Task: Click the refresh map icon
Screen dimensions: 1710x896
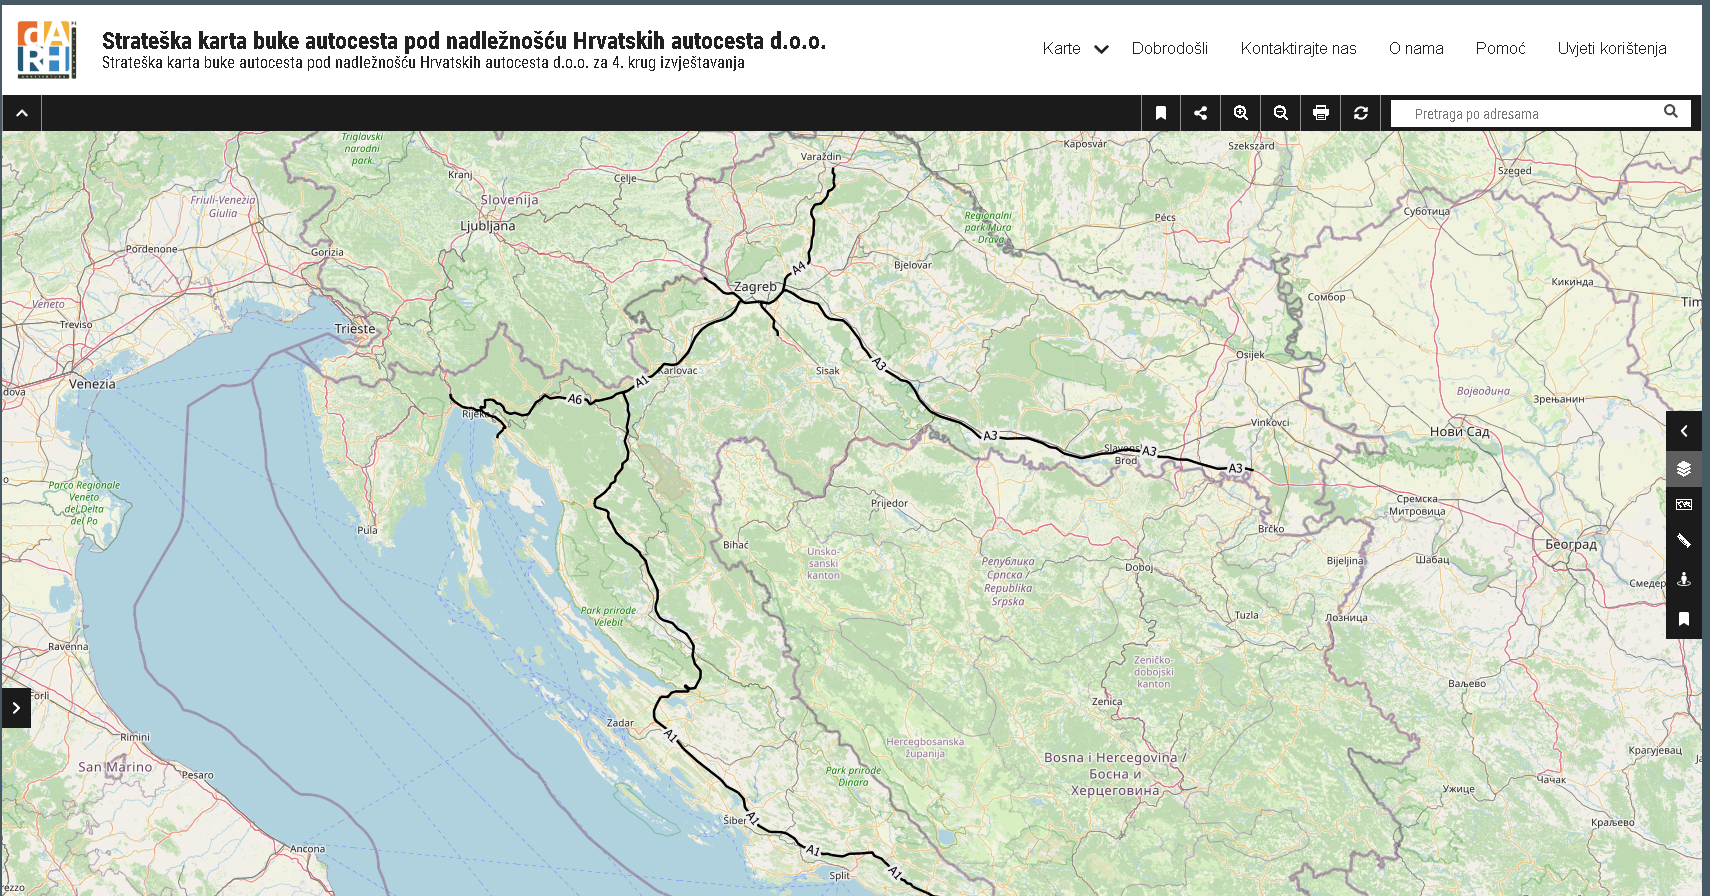Action: [x=1361, y=113]
